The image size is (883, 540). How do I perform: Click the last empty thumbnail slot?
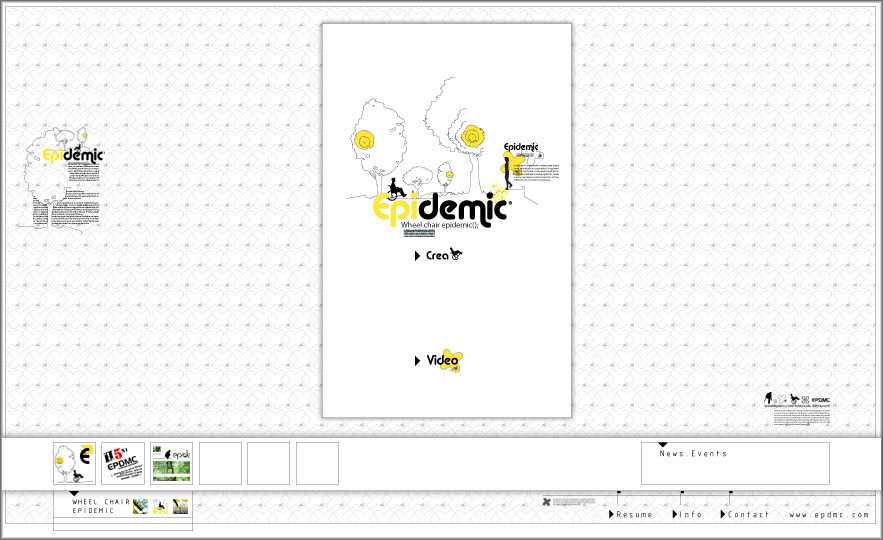click(317, 464)
